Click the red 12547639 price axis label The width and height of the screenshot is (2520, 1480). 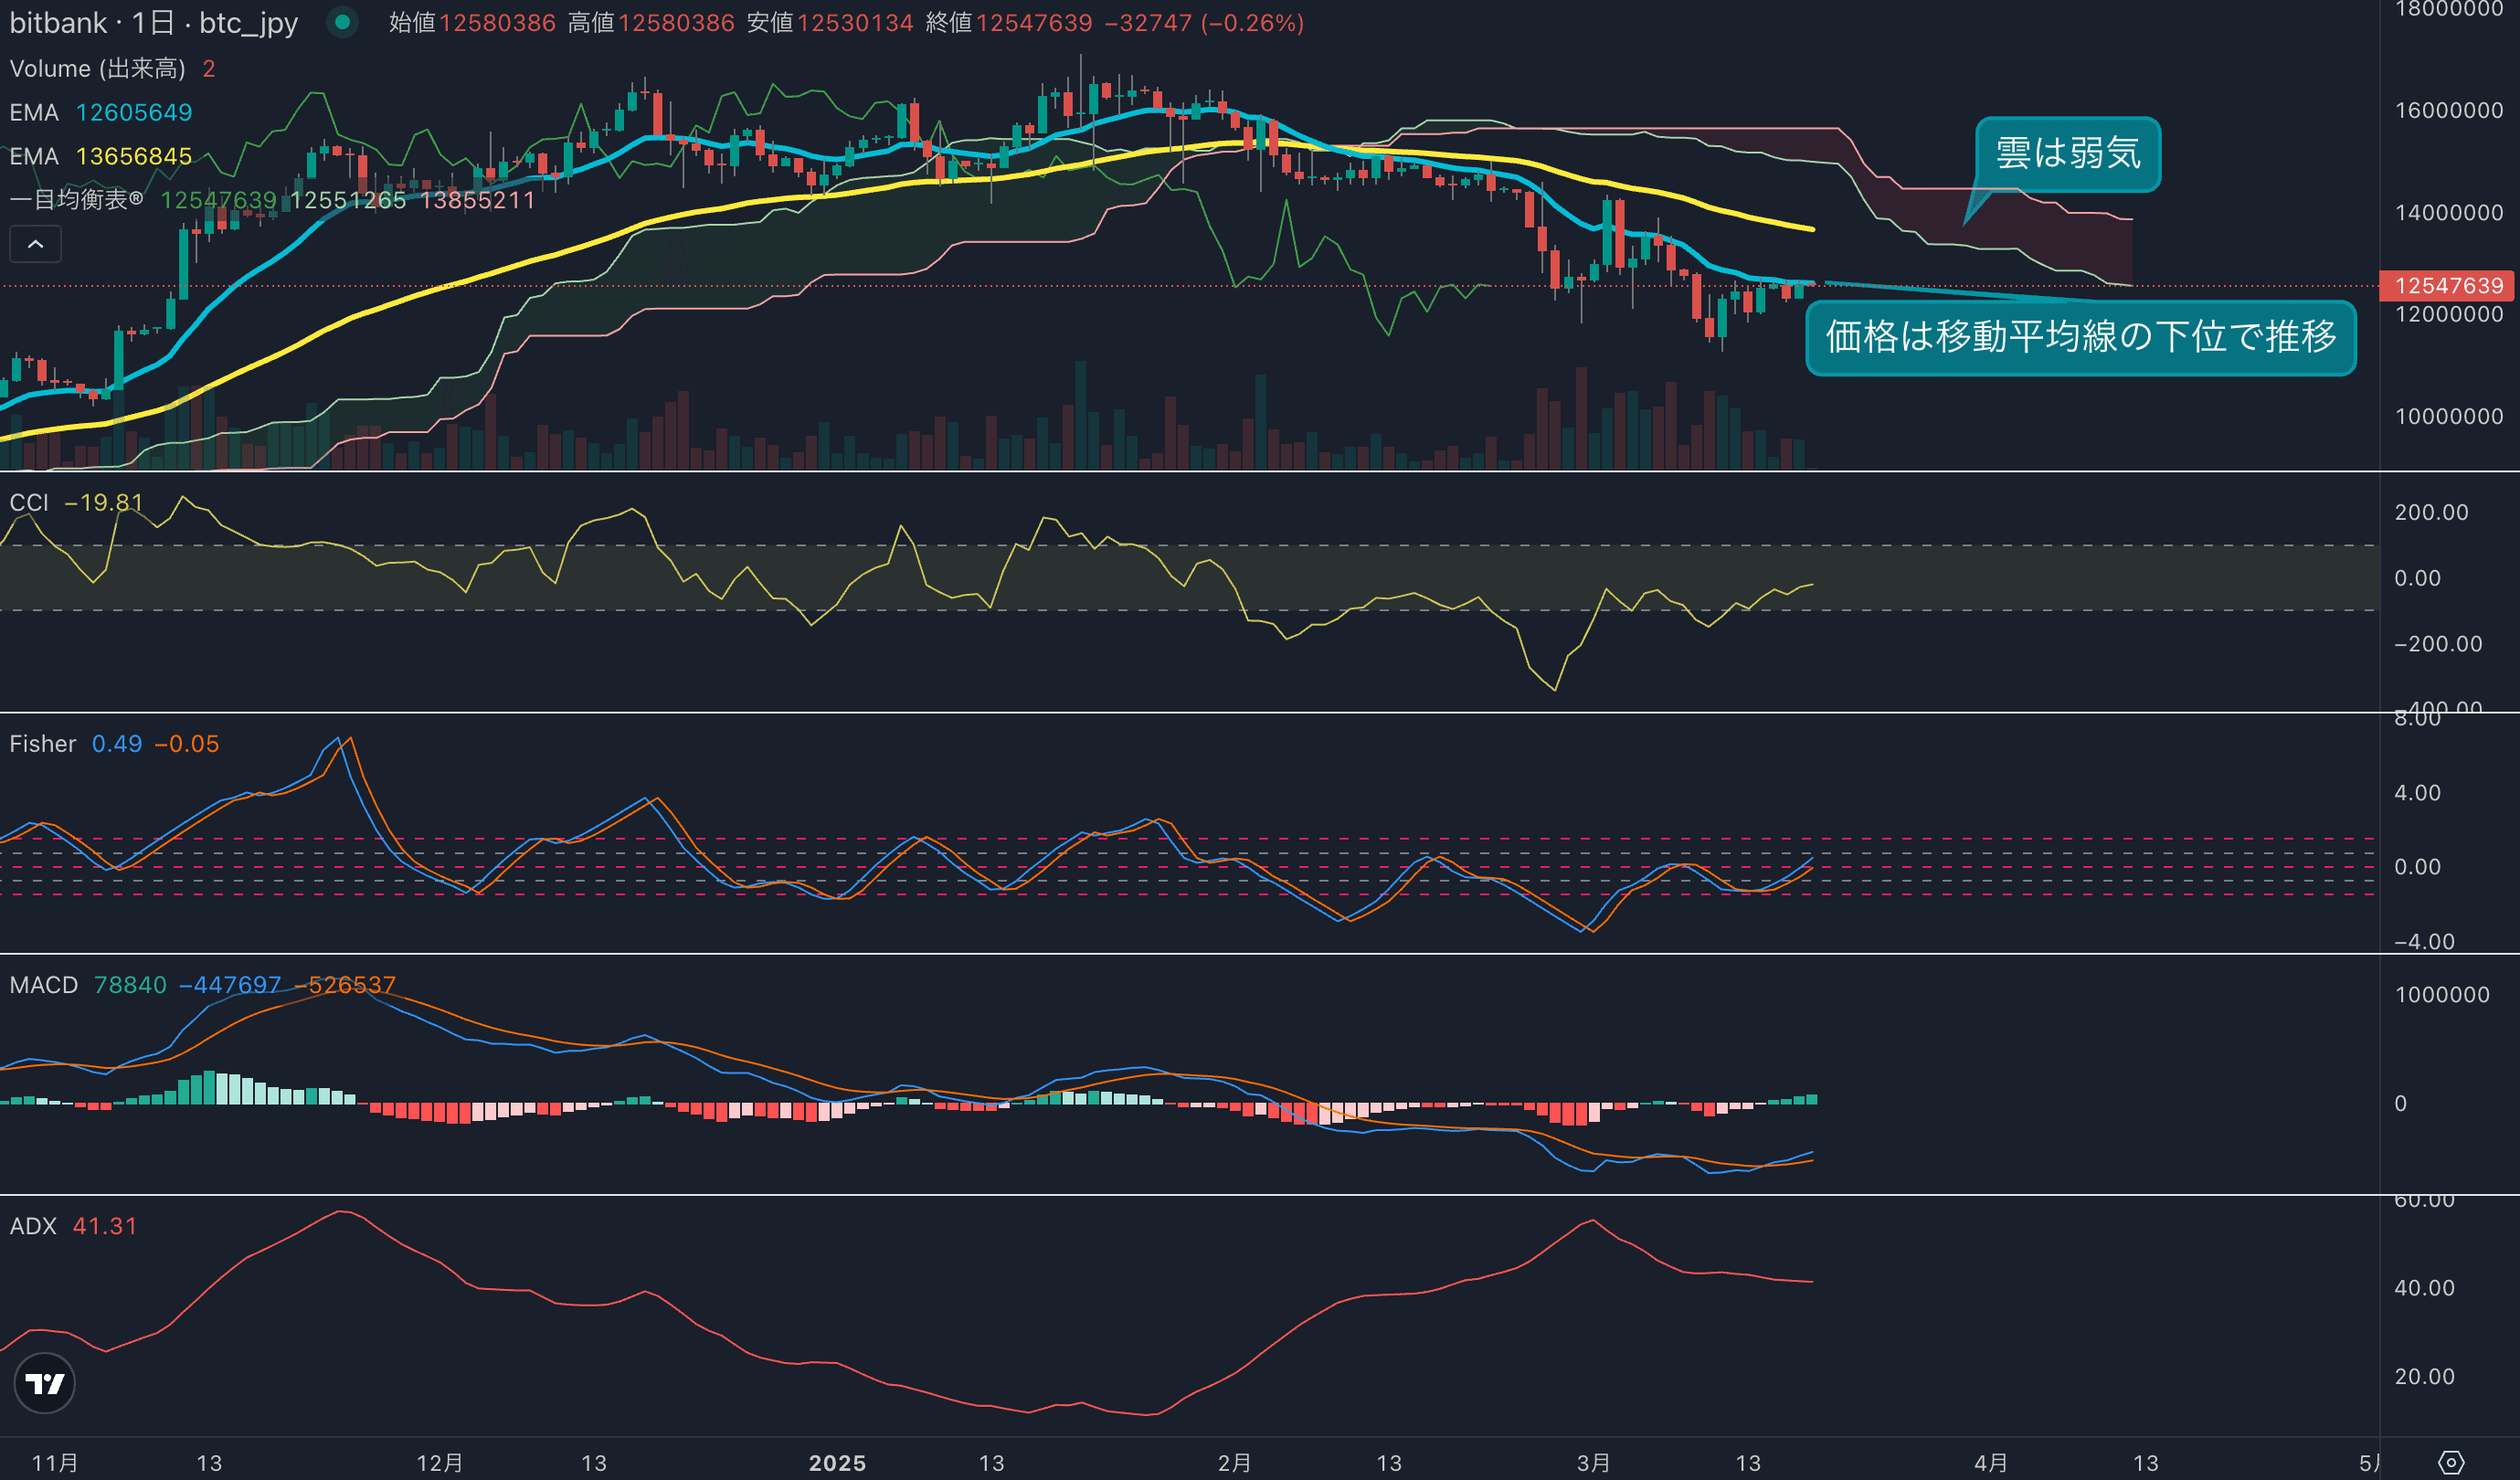coord(2448,286)
